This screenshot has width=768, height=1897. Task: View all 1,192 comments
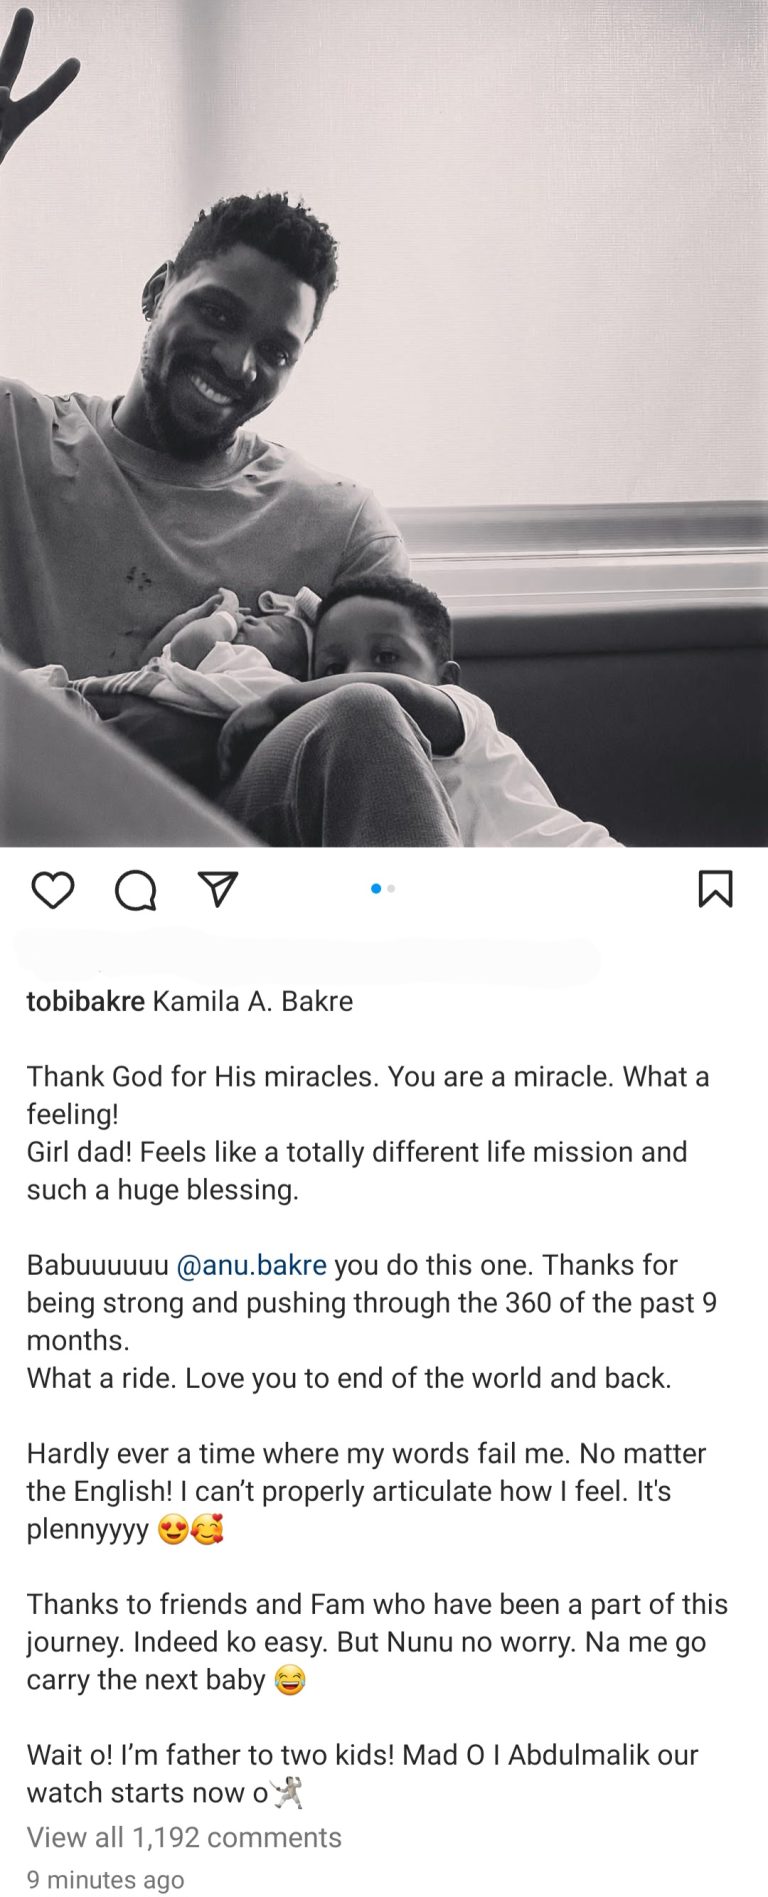184,1837
